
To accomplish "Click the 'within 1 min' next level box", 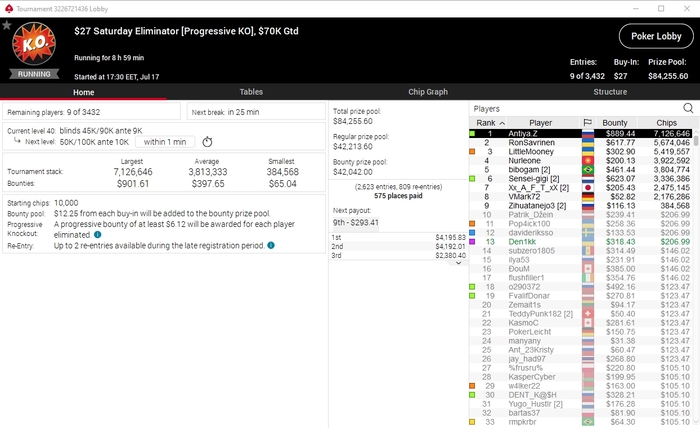I will coord(165,142).
